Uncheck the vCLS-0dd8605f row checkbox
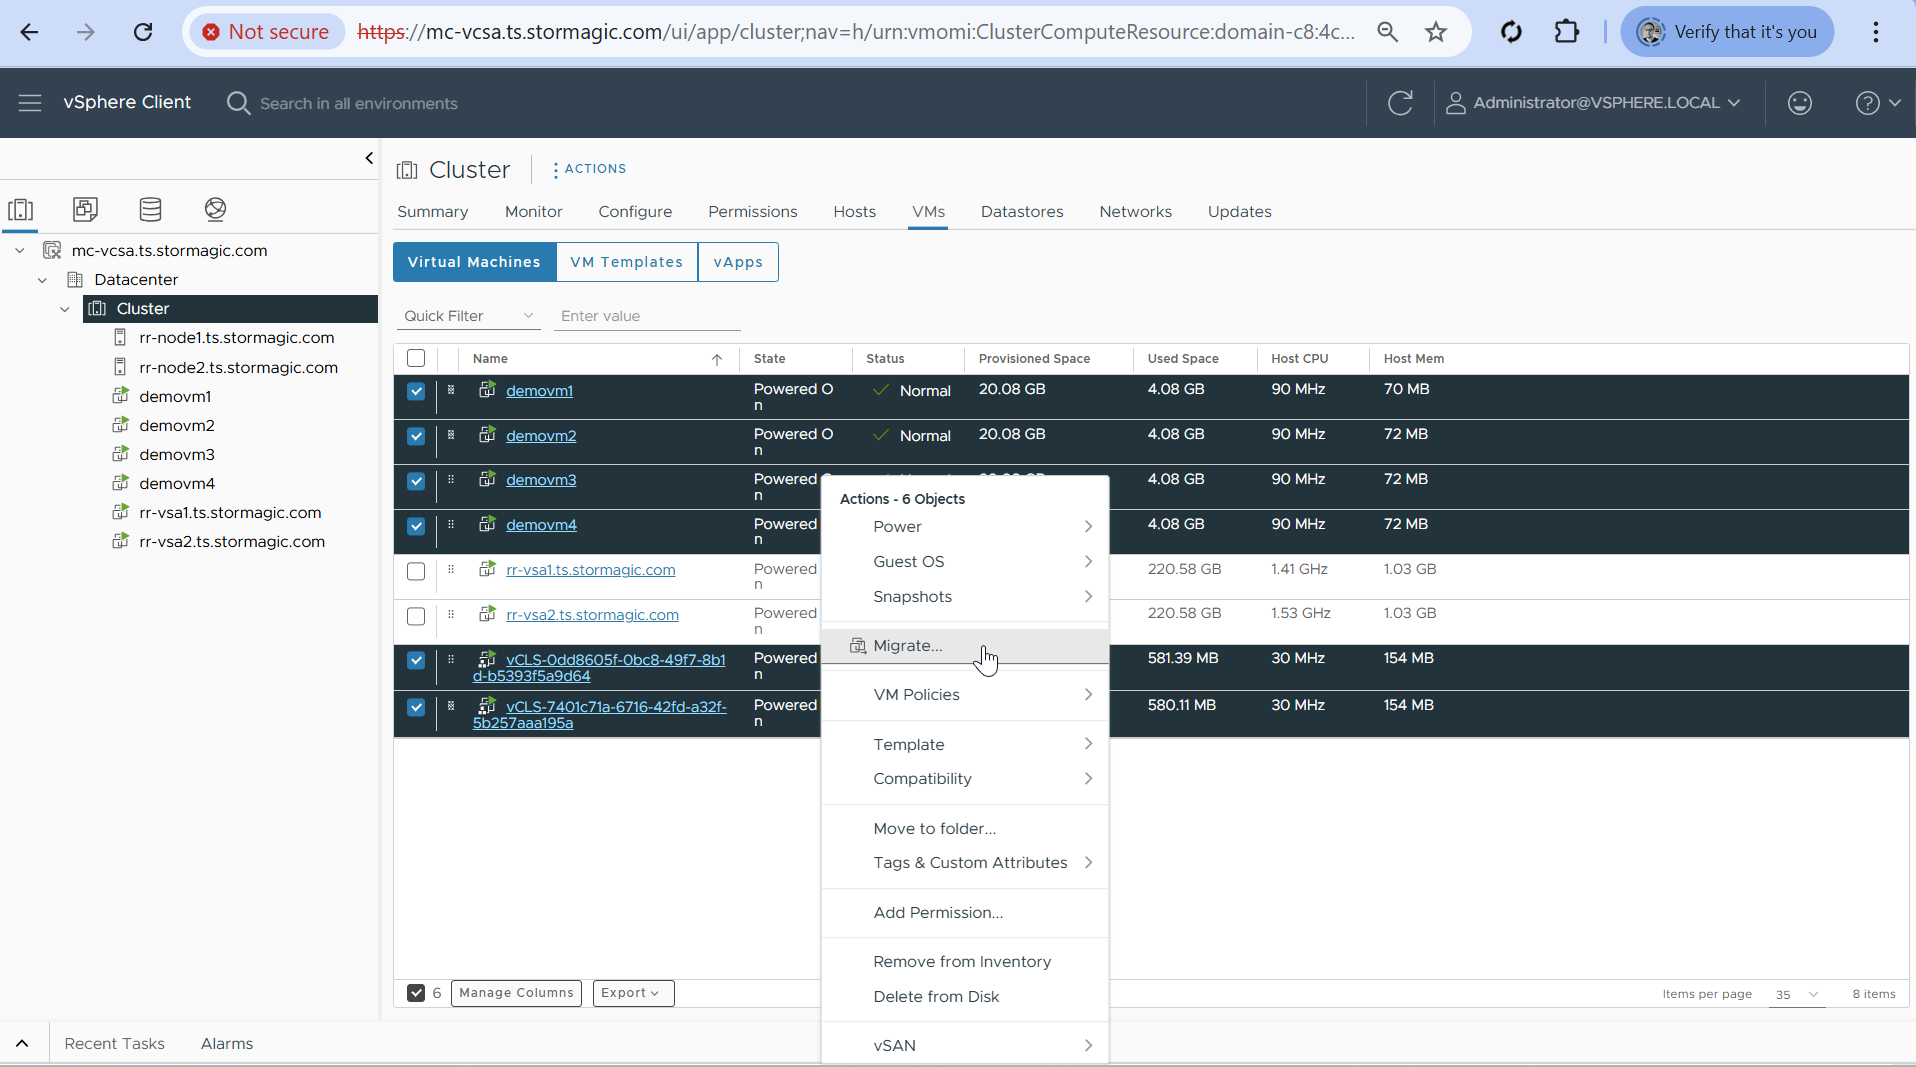 point(416,660)
